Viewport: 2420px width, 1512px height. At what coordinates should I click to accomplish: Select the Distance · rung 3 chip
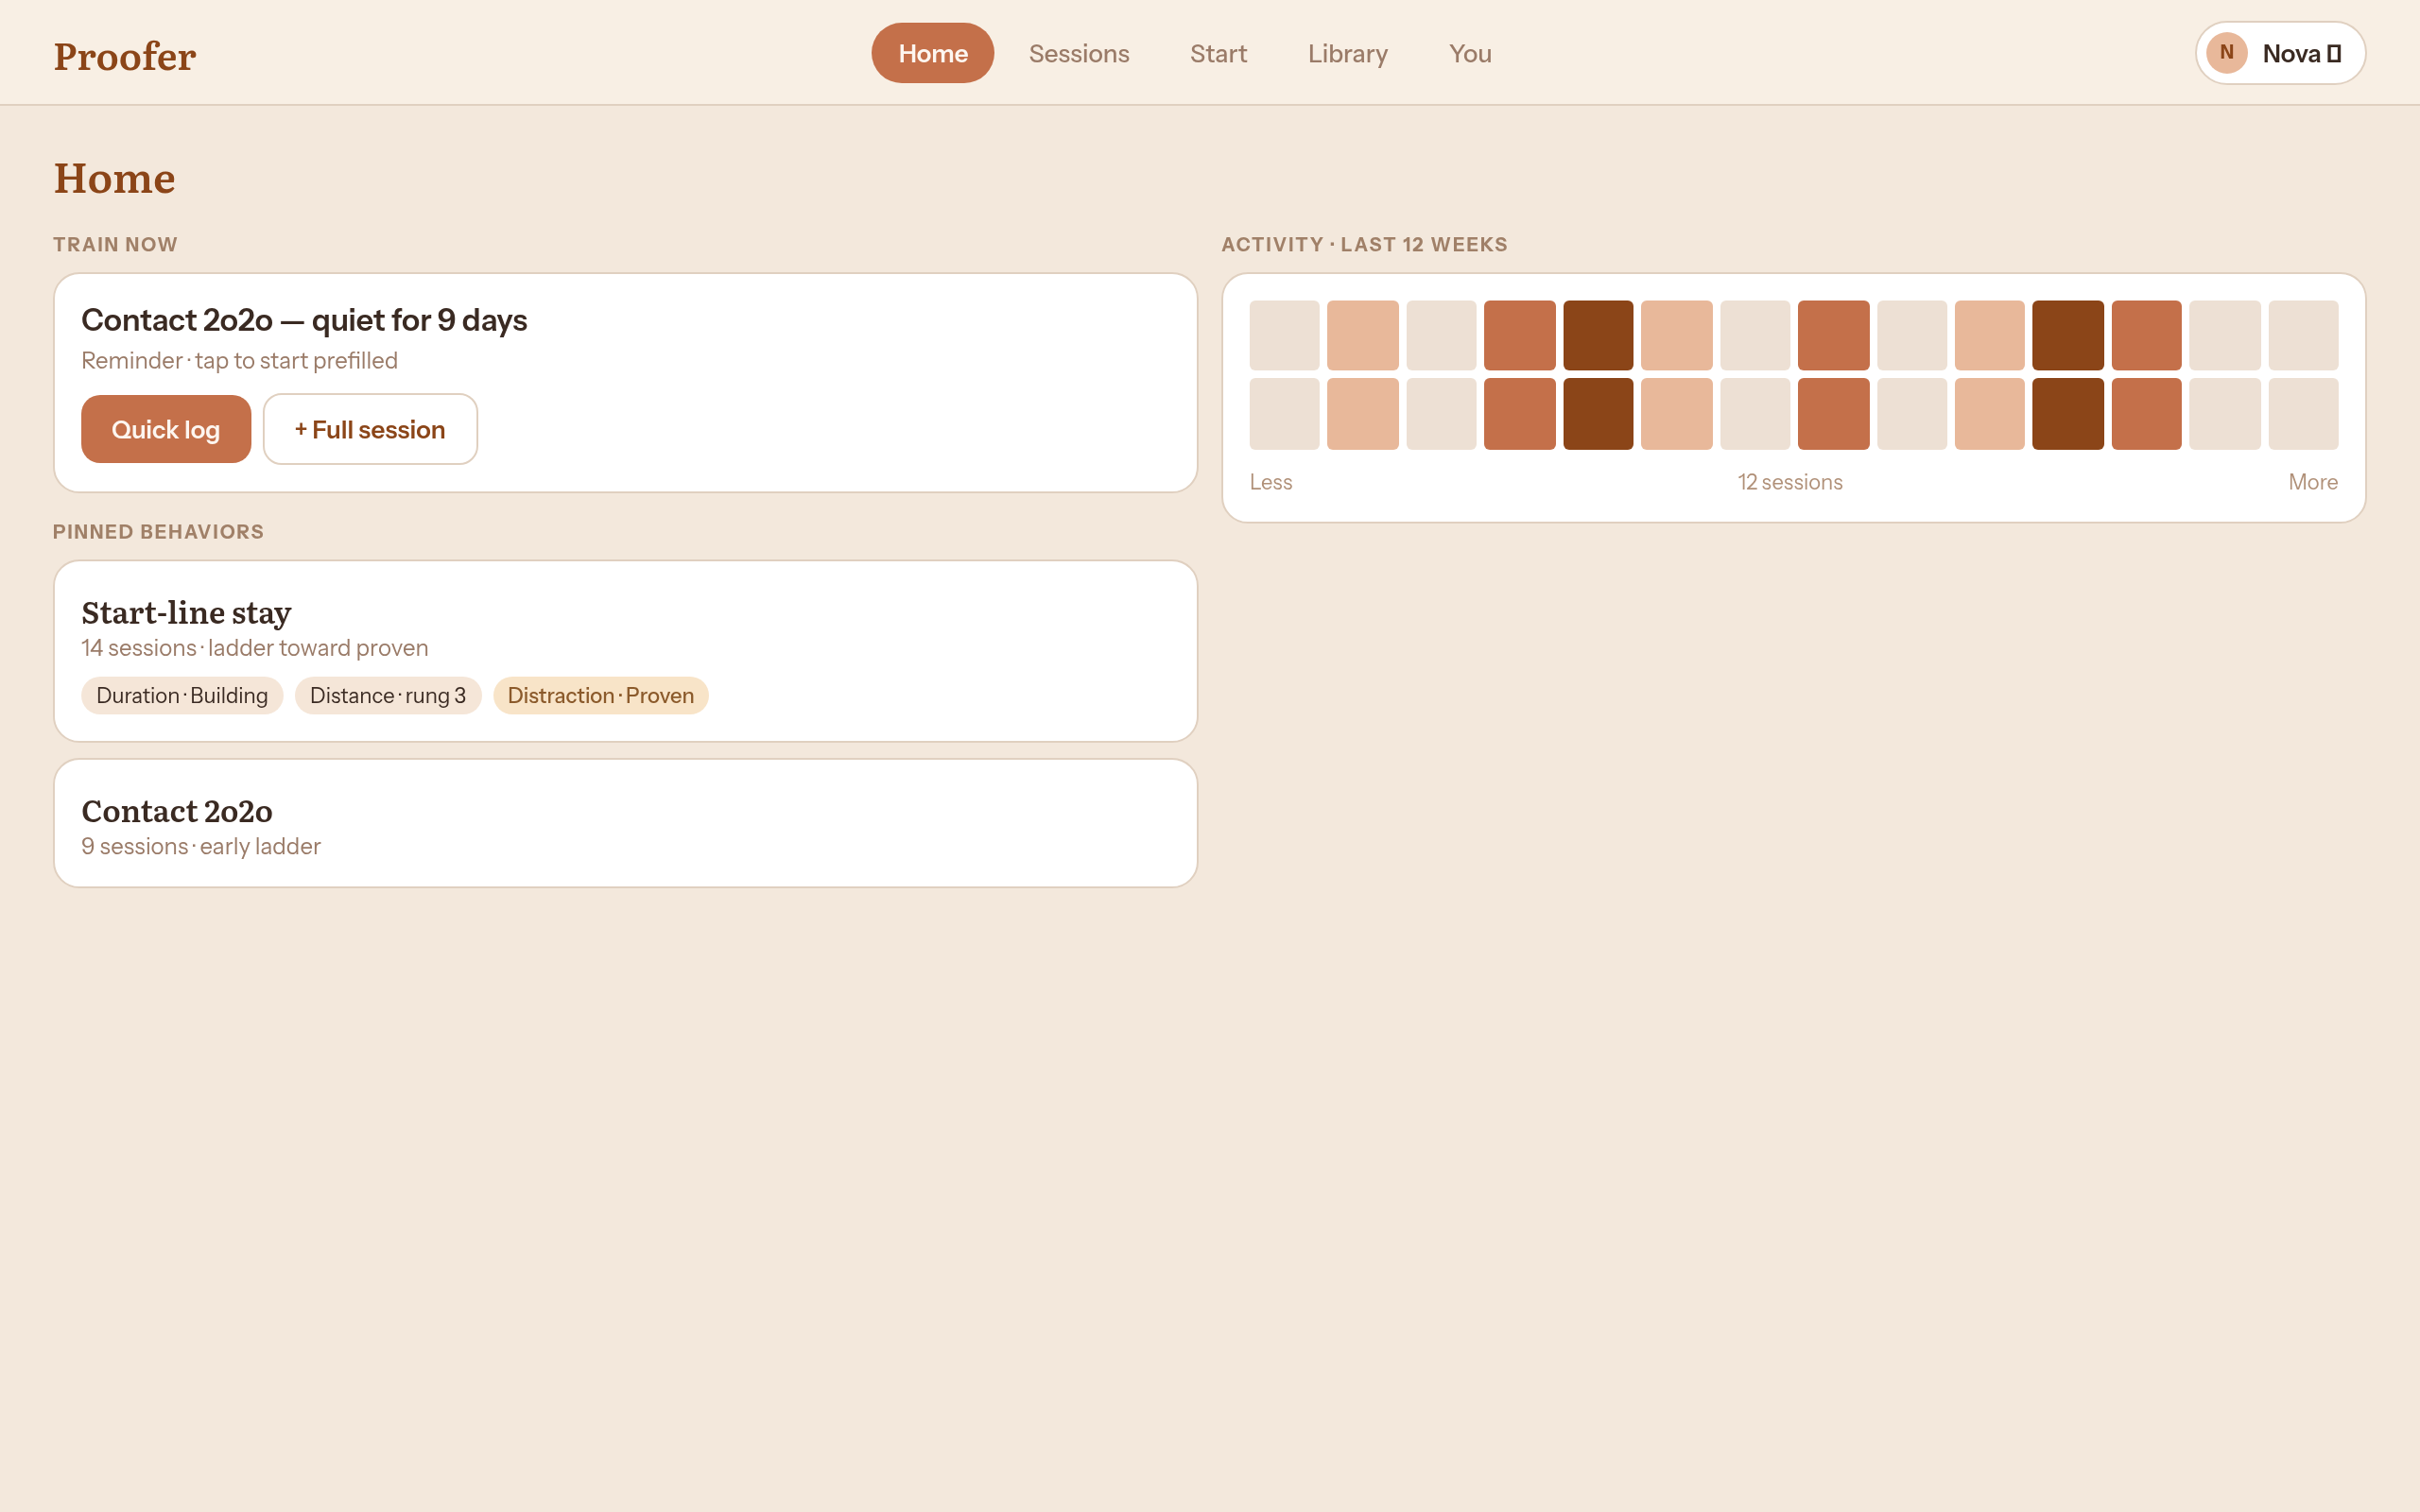[x=388, y=695]
